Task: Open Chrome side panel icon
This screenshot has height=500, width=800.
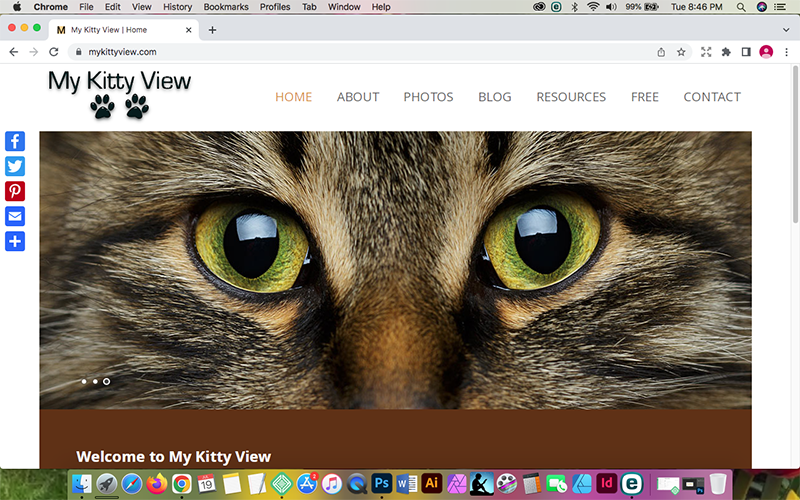Action: click(746, 52)
